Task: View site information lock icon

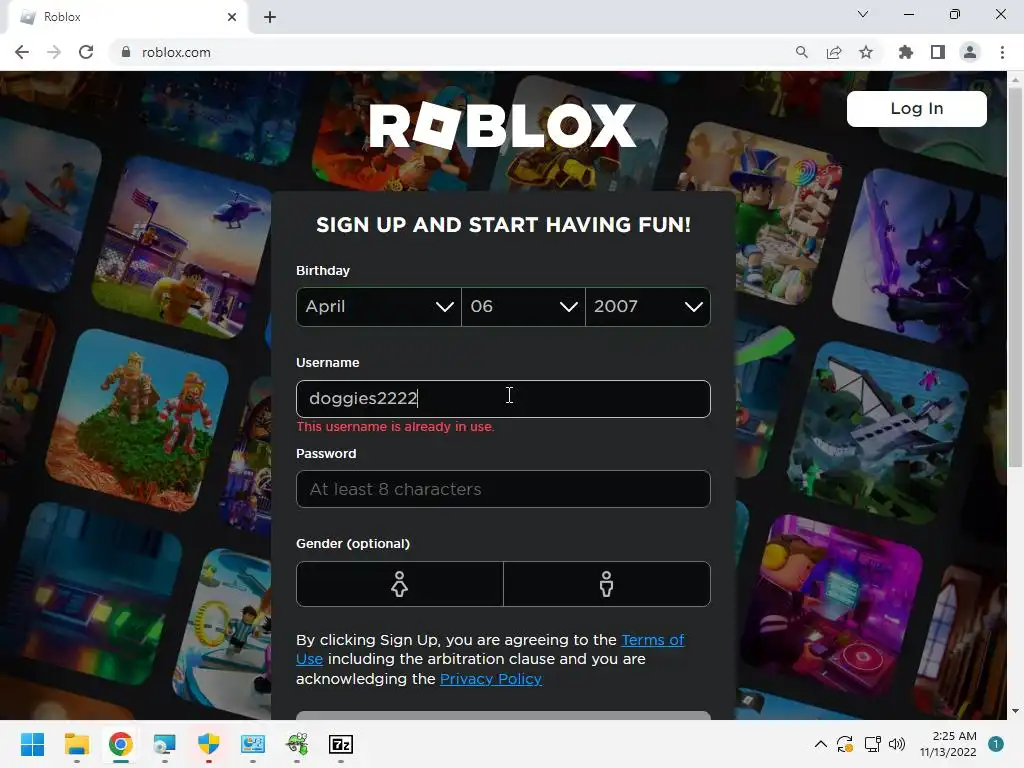Action: pyautogui.click(x=126, y=52)
